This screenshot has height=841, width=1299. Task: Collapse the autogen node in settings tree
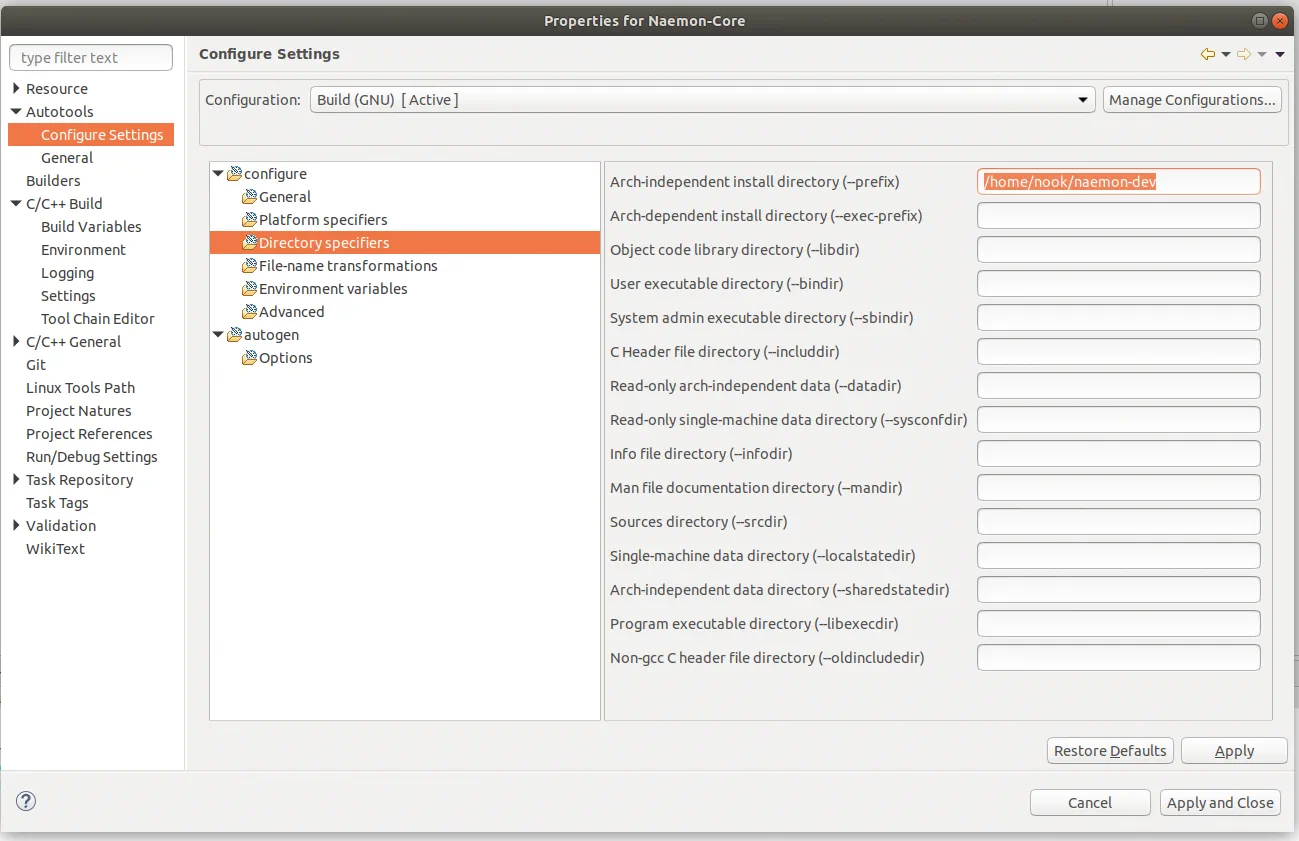tap(219, 335)
